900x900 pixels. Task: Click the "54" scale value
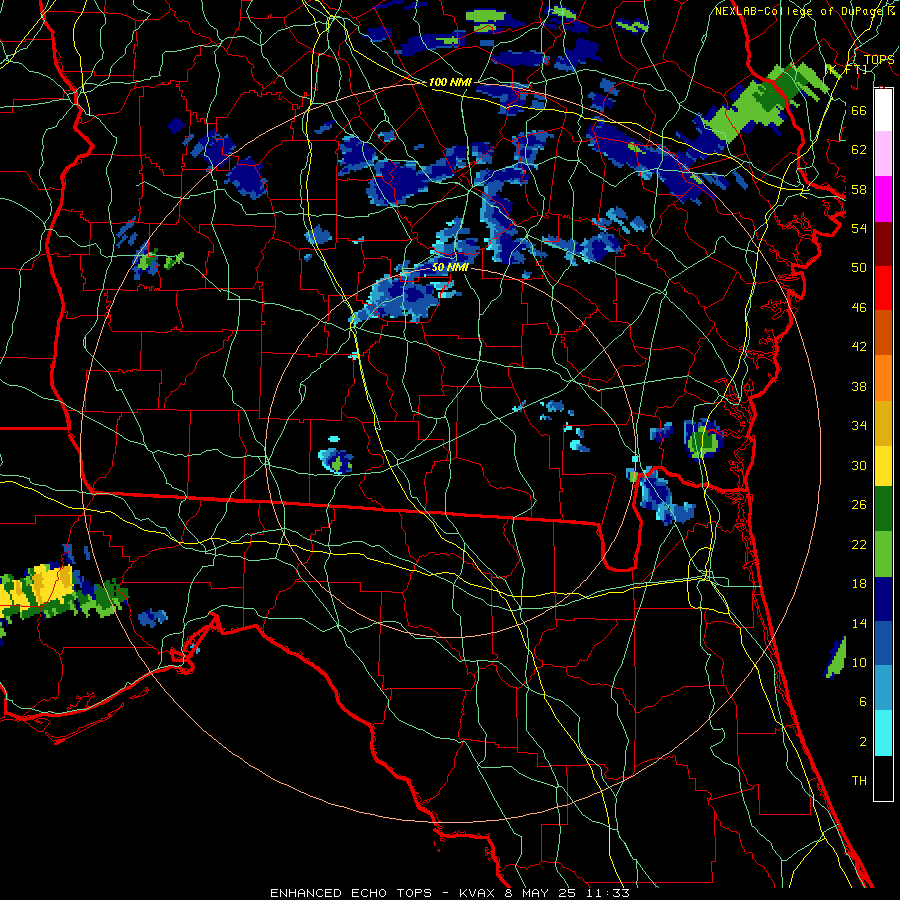pyautogui.click(x=859, y=228)
